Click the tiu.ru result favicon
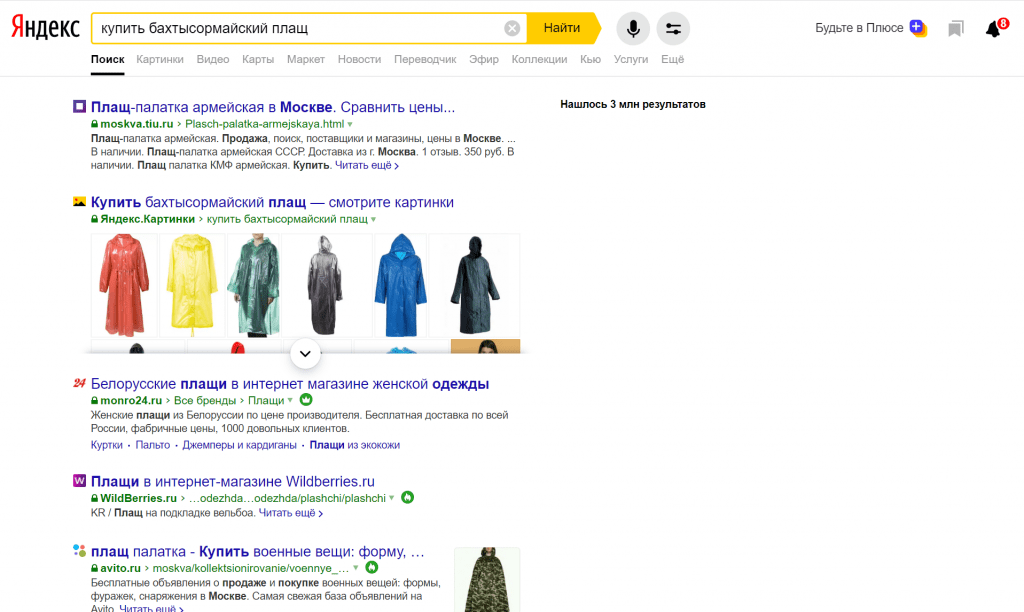The width and height of the screenshot is (1024, 612). tap(79, 106)
